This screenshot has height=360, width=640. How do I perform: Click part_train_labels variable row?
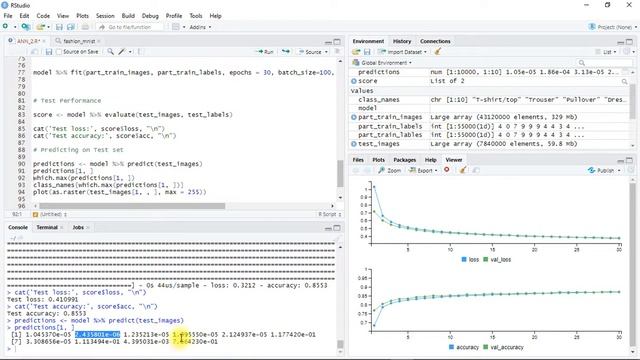click(x=490, y=126)
